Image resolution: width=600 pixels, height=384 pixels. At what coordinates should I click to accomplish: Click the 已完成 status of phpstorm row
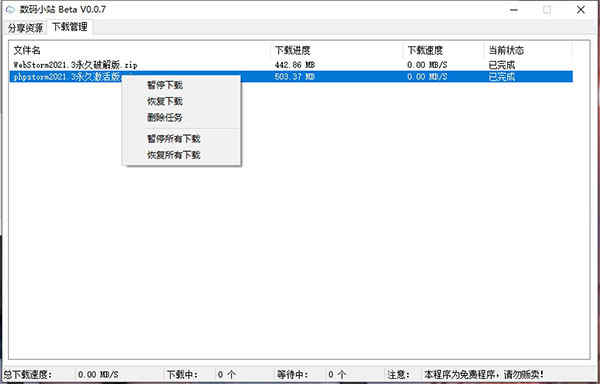(x=502, y=76)
